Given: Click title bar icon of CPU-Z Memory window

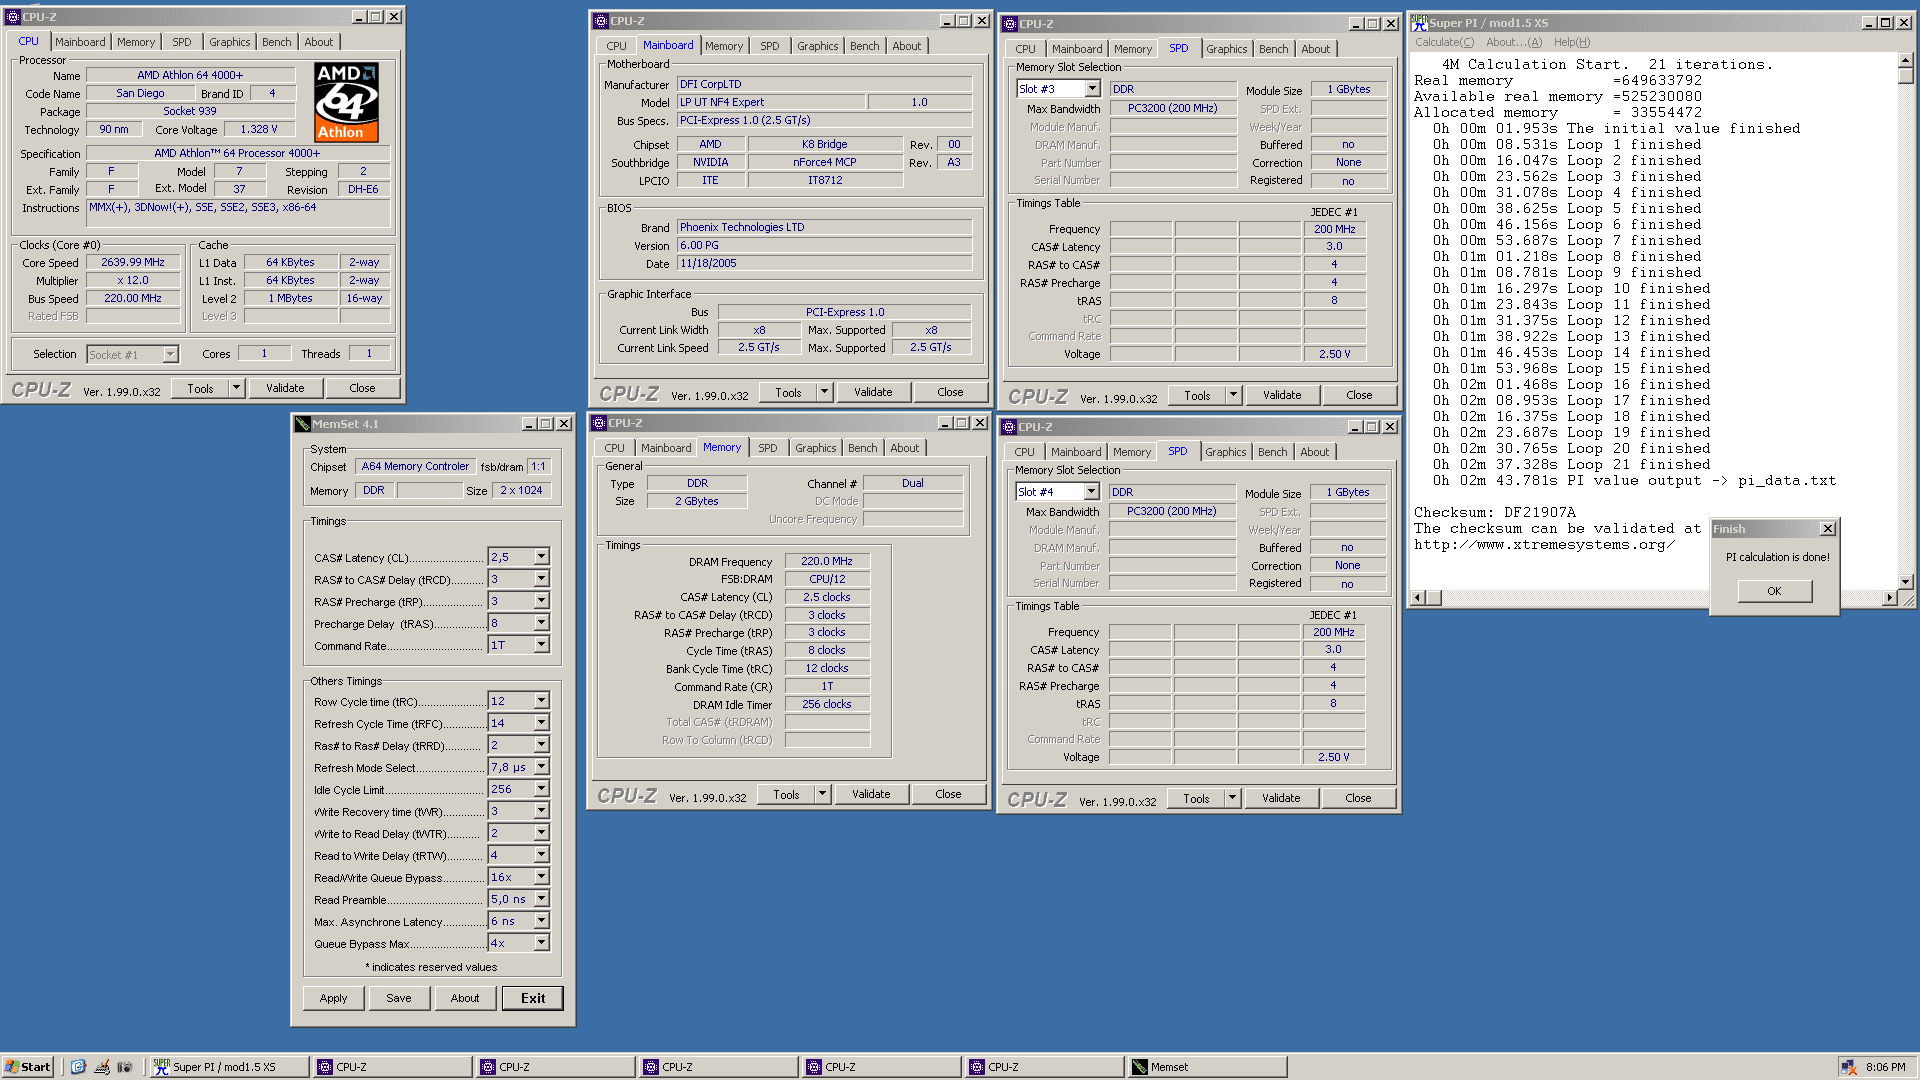Looking at the screenshot, I should tap(598, 423).
